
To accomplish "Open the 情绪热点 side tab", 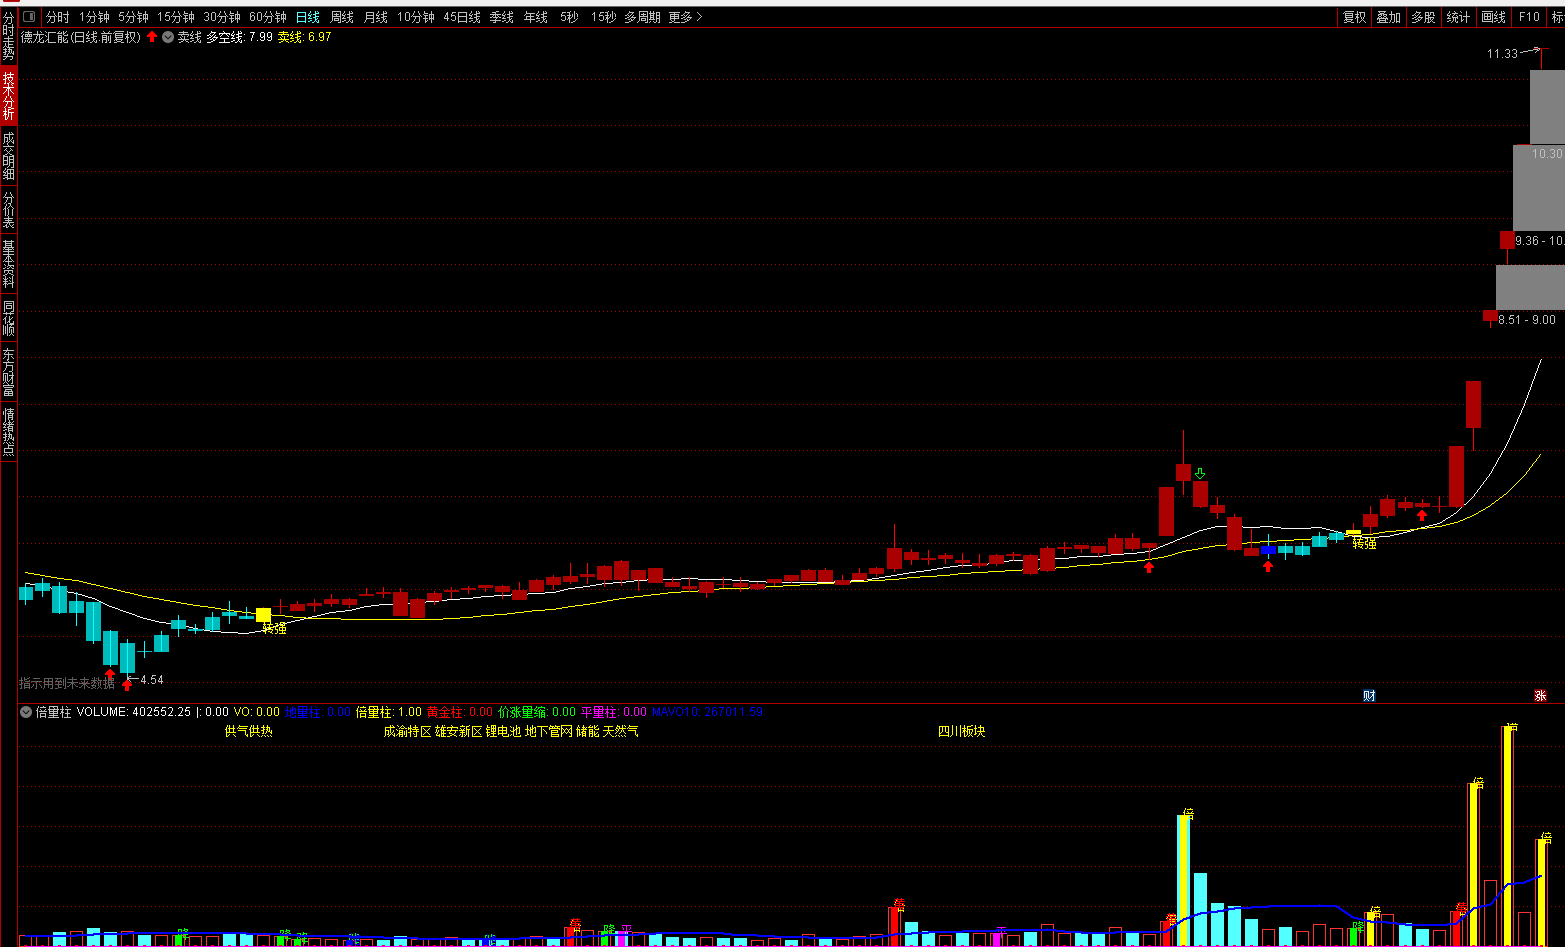I will (8, 431).
